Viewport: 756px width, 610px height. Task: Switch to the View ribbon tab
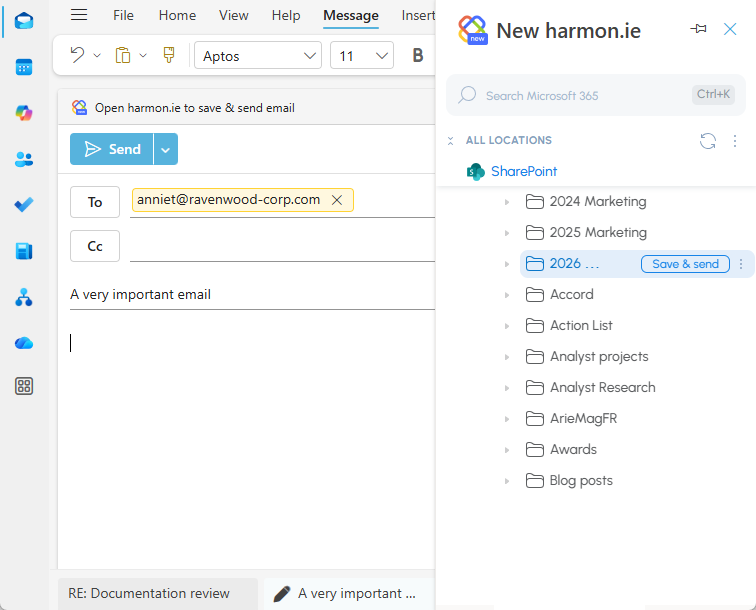tap(234, 15)
